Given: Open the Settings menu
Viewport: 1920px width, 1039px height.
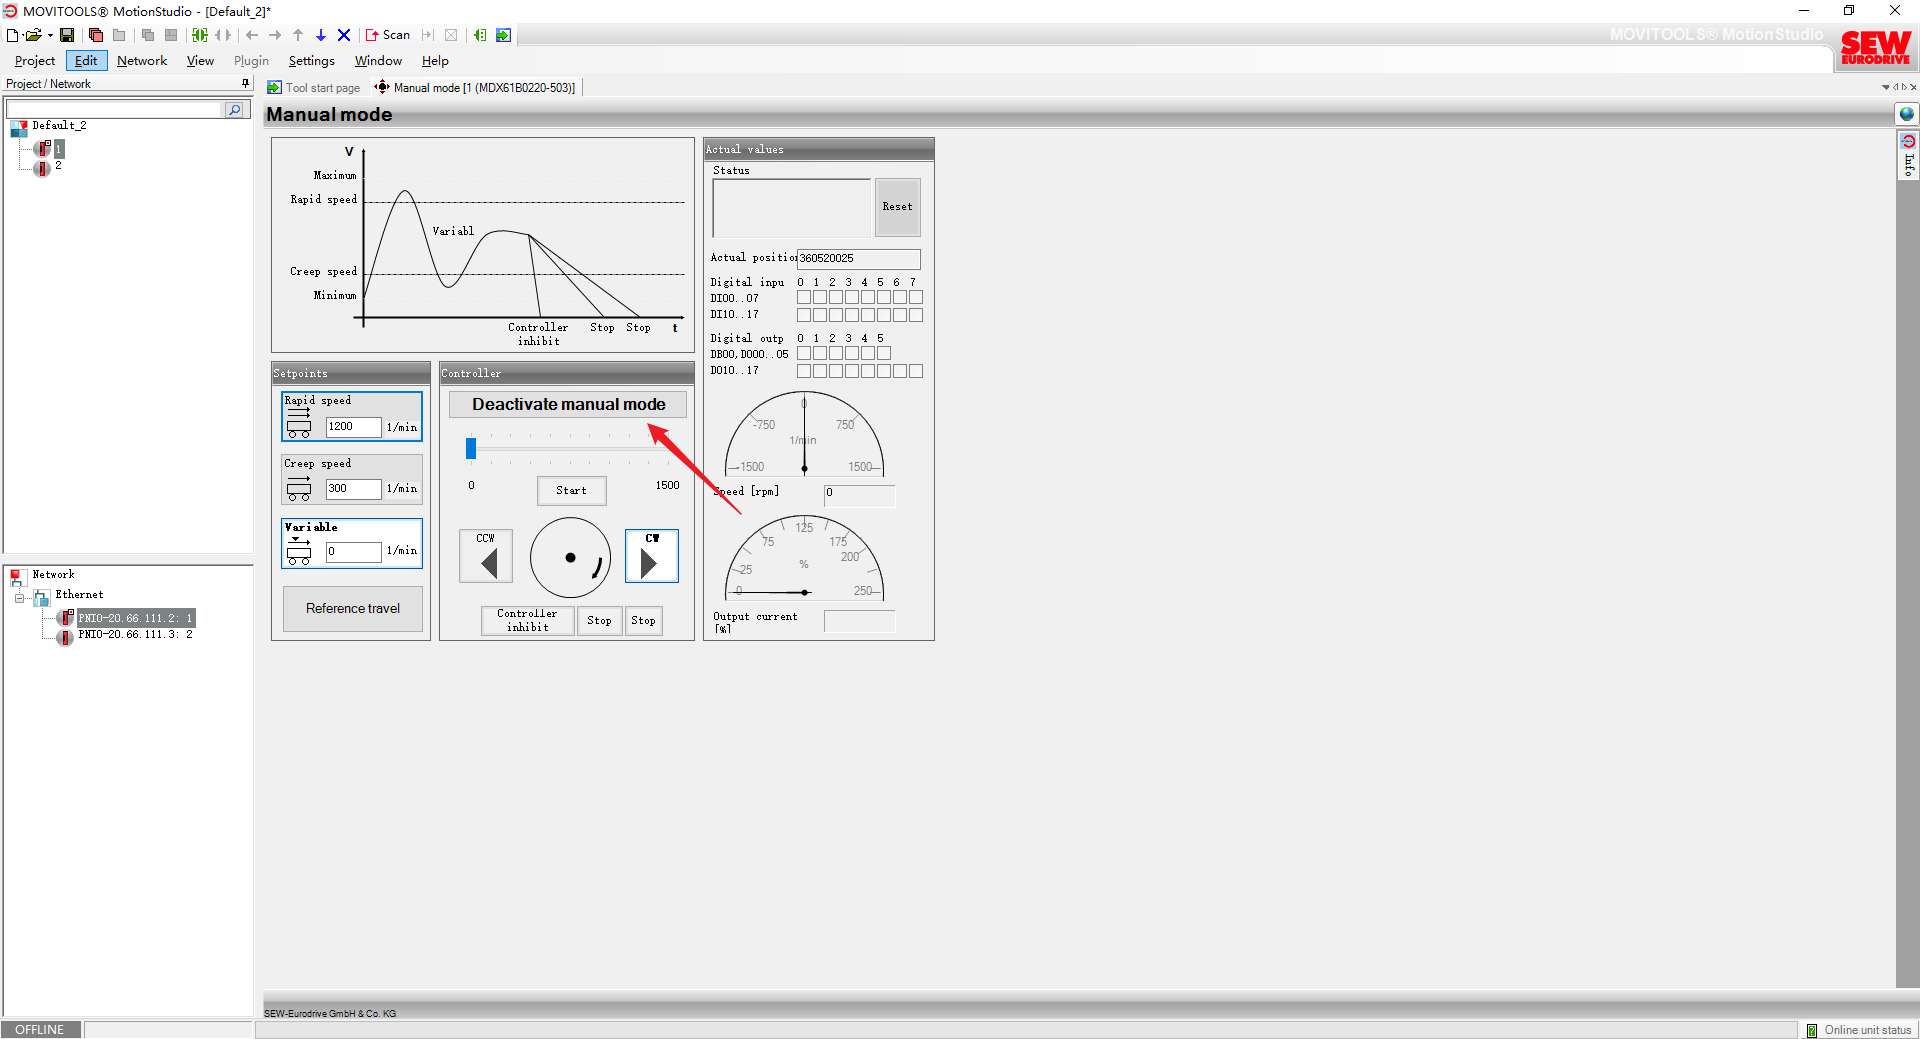Looking at the screenshot, I should click(311, 61).
